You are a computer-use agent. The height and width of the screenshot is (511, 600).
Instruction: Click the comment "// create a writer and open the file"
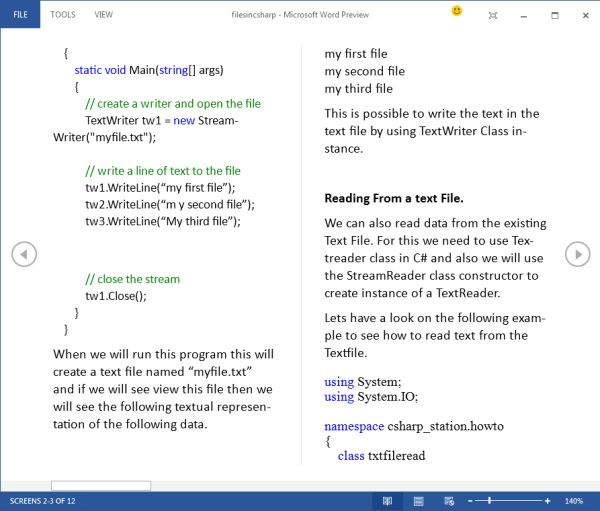(x=173, y=104)
